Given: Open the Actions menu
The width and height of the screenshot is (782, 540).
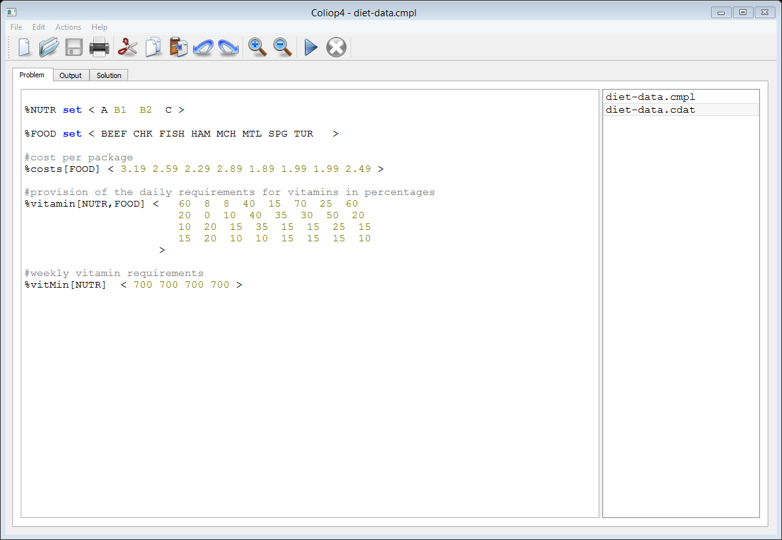Looking at the screenshot, I should [68, 27].
